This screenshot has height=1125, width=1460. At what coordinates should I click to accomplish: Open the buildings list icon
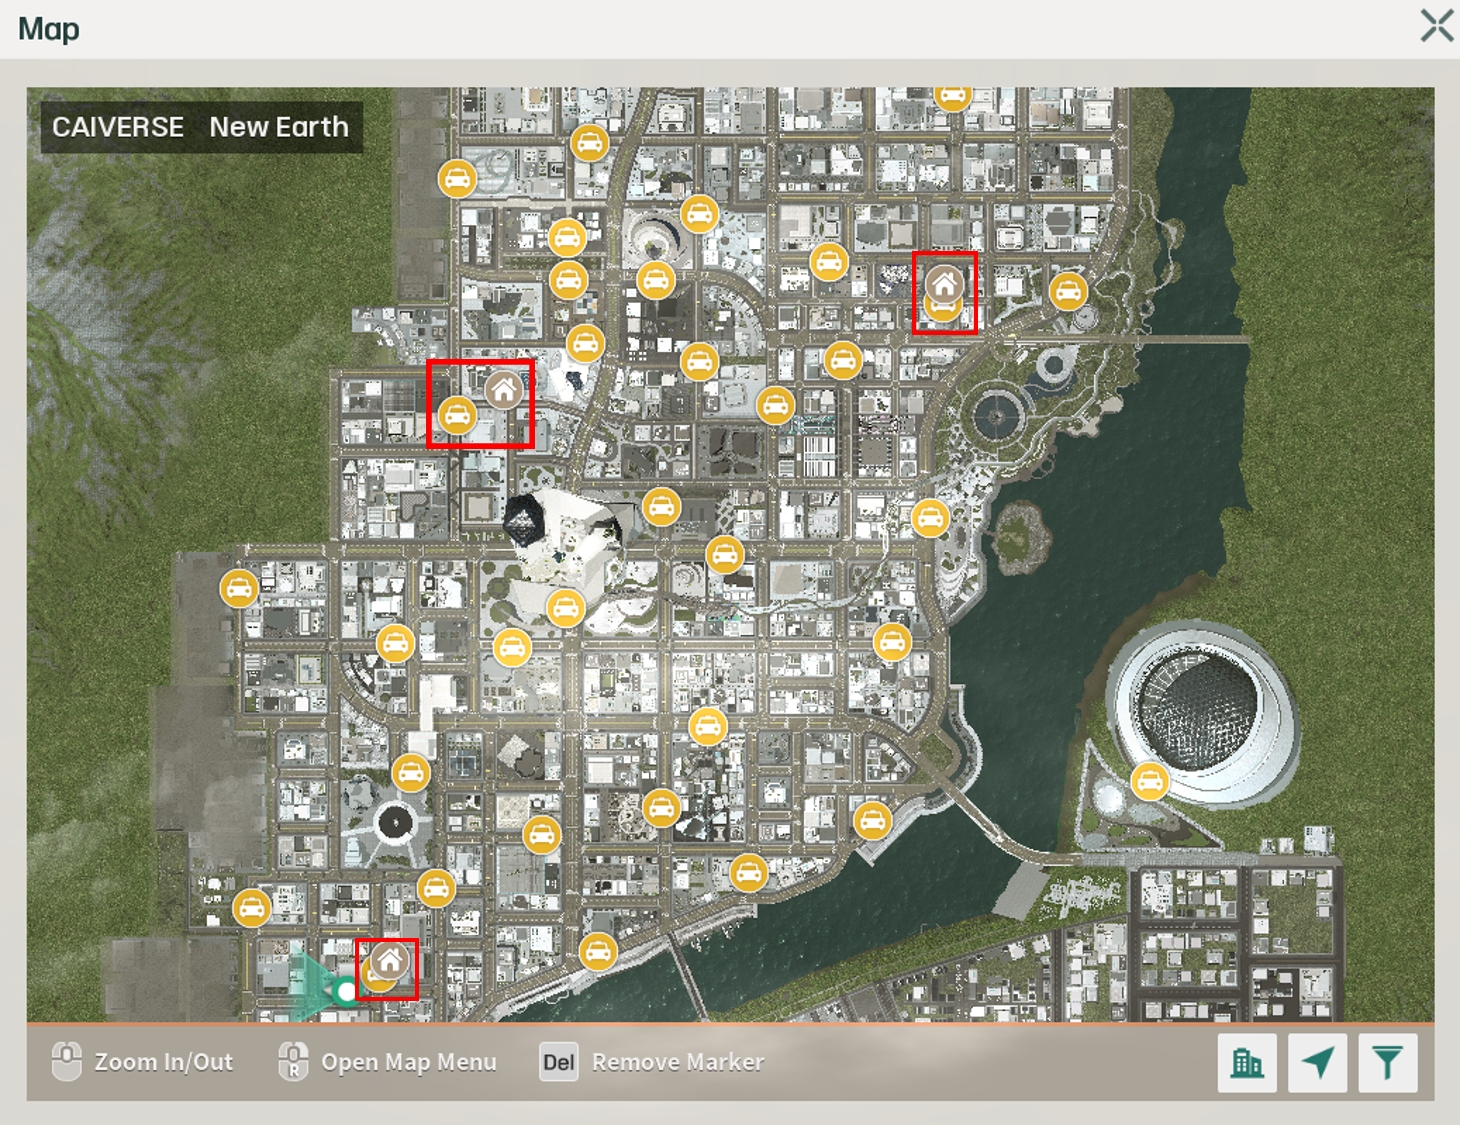[1246, 1062]
